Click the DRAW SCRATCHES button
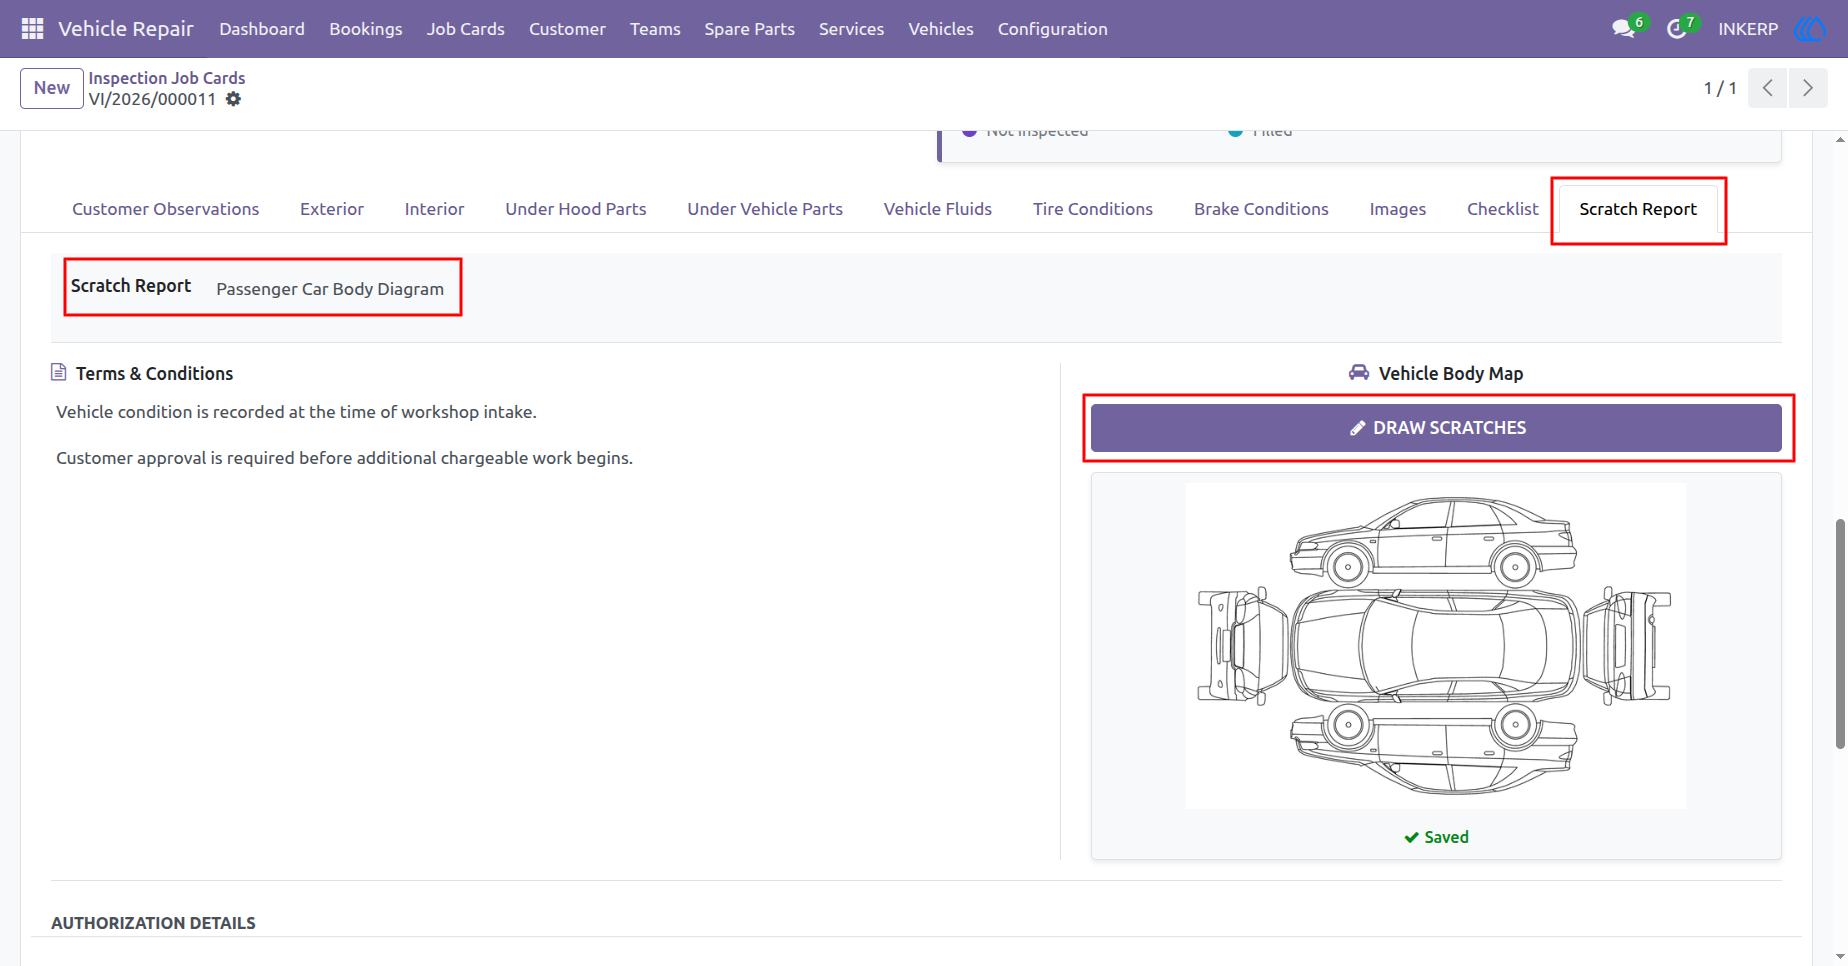The height and width of the screenshot is (966, 1848). tap(1436, 428)
